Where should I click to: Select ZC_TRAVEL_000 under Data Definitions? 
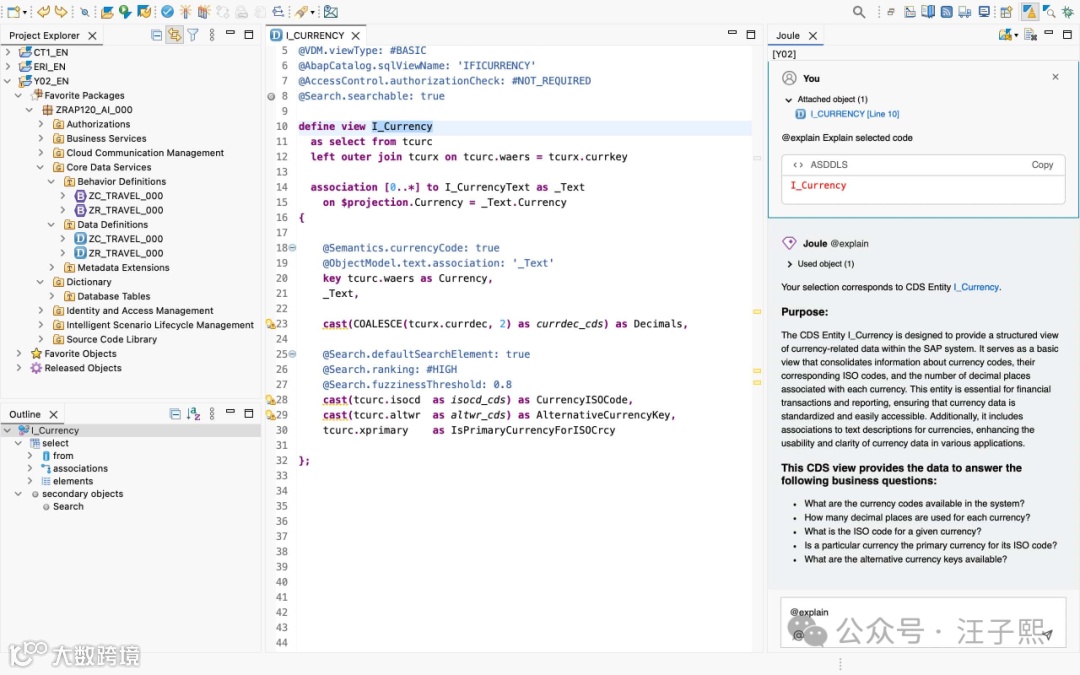pyautogui.click(x=125, y=238)
